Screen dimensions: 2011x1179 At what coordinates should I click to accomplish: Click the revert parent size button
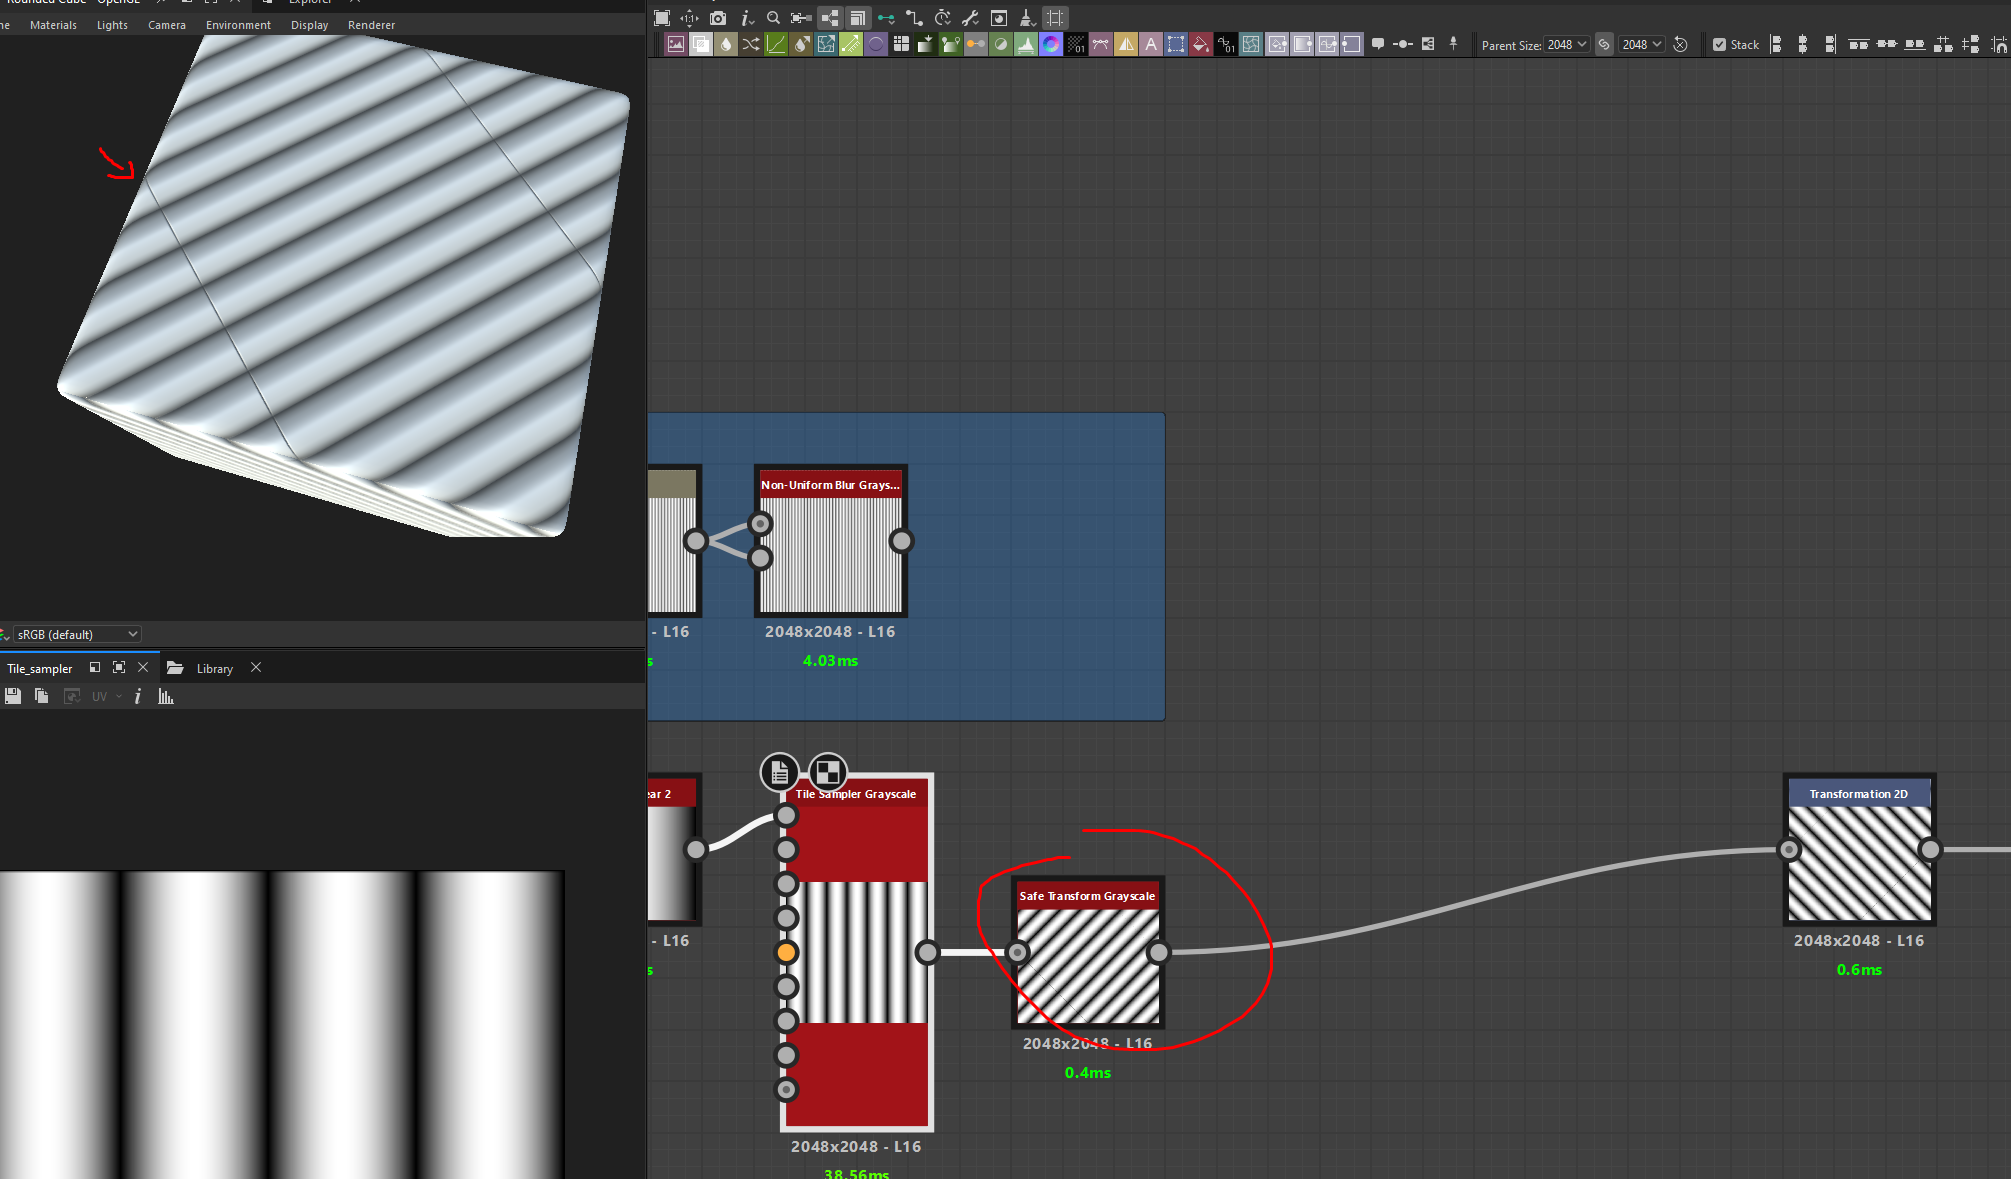coord(1680,44)
